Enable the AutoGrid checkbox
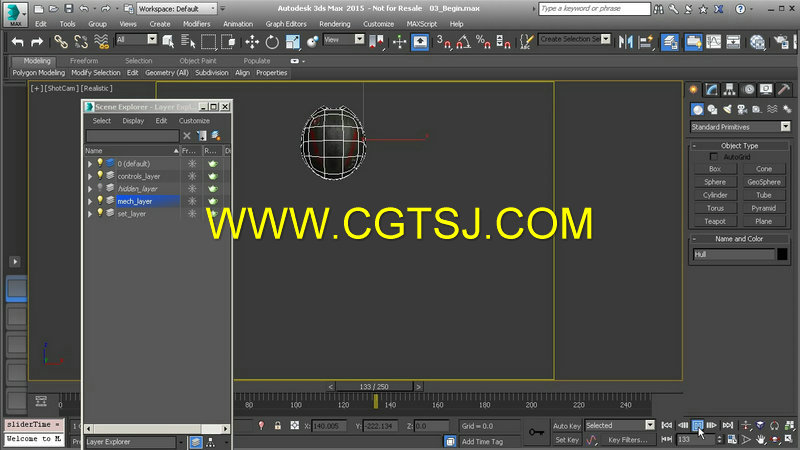Viewport: 800px width, 450px height. (713, 157)
